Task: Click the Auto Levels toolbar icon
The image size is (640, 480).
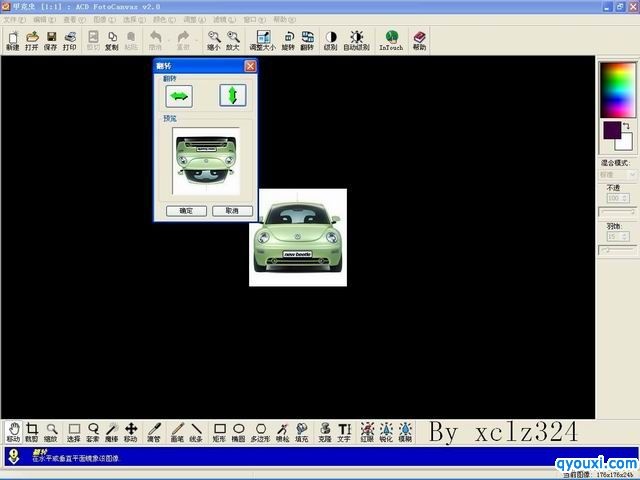Action: coord(356,40)
